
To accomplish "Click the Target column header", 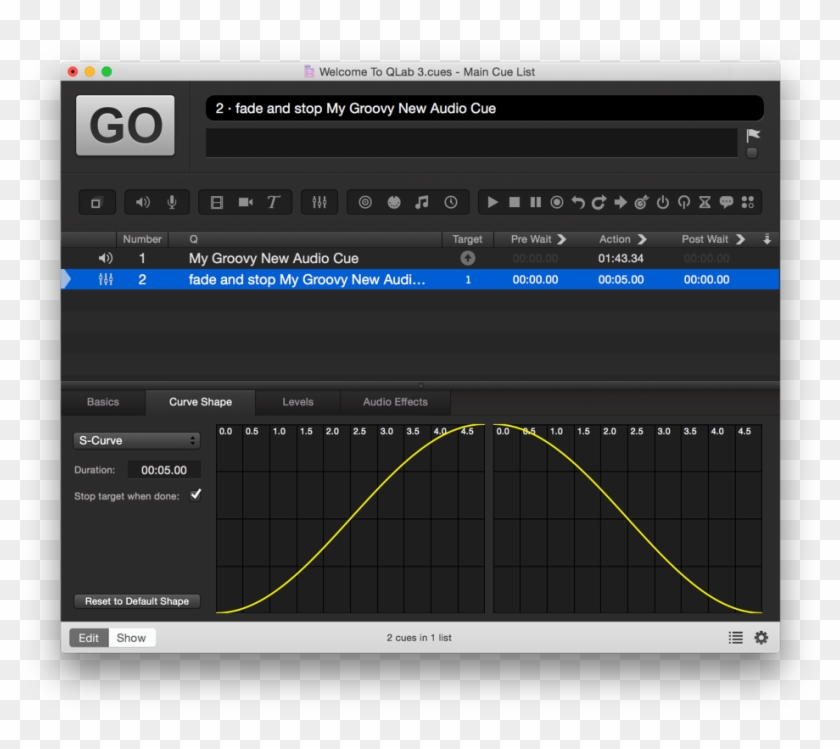I will coord(467,239).
